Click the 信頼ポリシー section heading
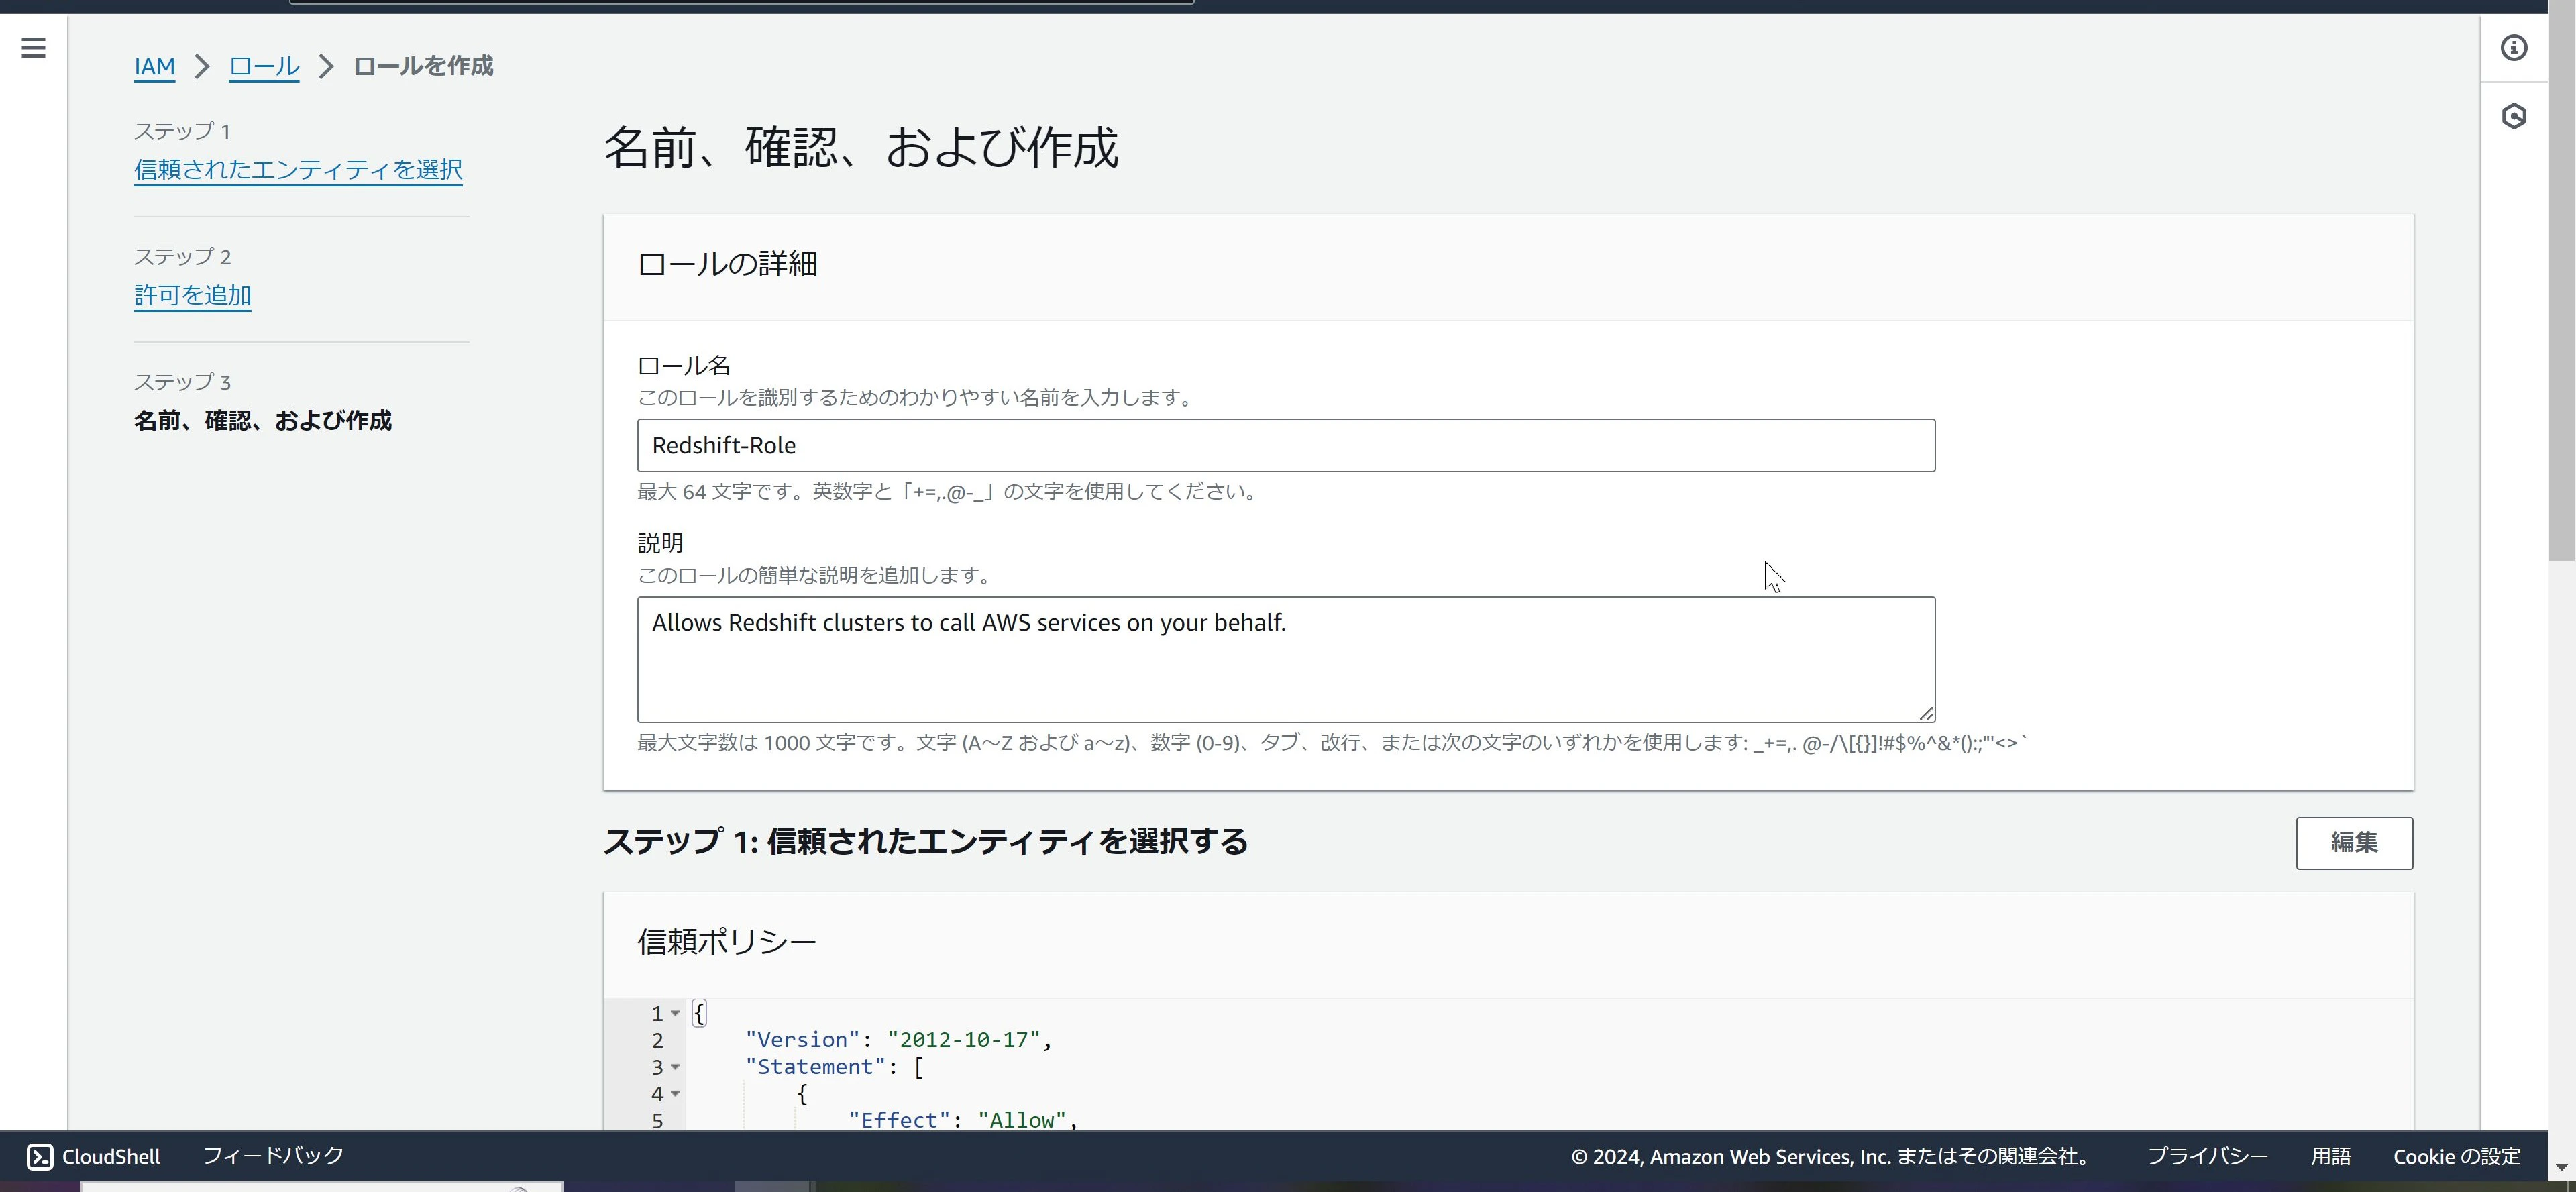Image resolution: width=2576 pixels, height=1192 pixels. tap(727, 941)
